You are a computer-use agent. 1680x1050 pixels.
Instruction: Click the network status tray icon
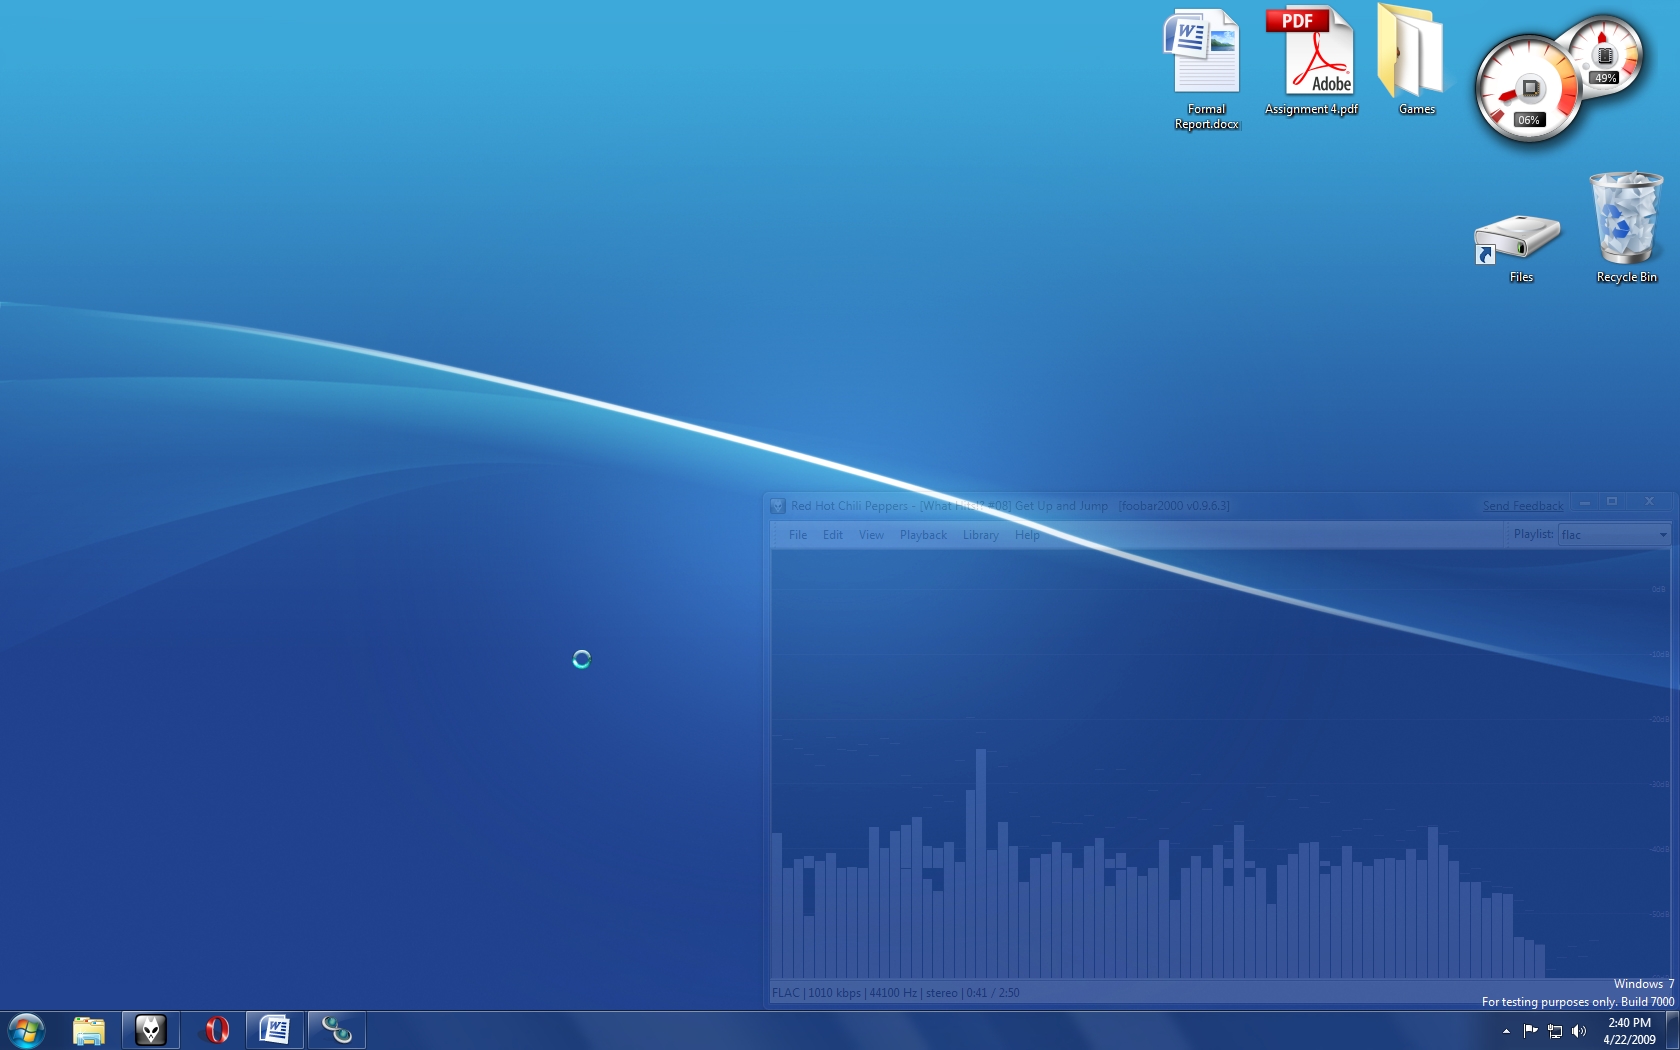(1555, 1031)
